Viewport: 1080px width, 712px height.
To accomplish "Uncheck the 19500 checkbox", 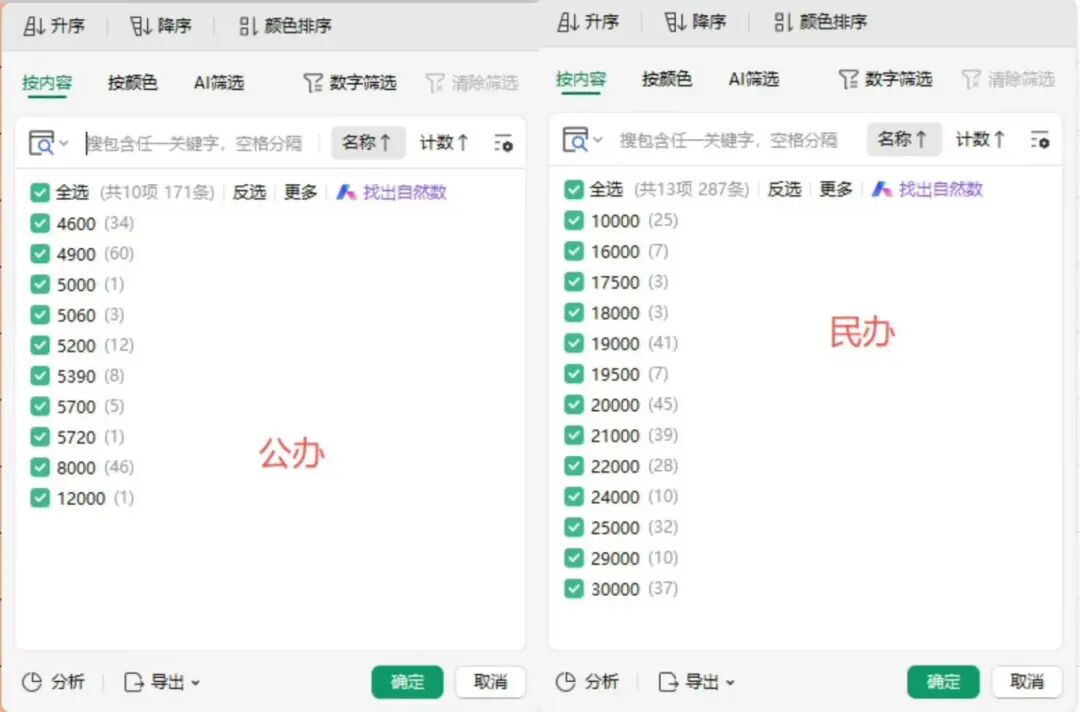I will [574, 374].
